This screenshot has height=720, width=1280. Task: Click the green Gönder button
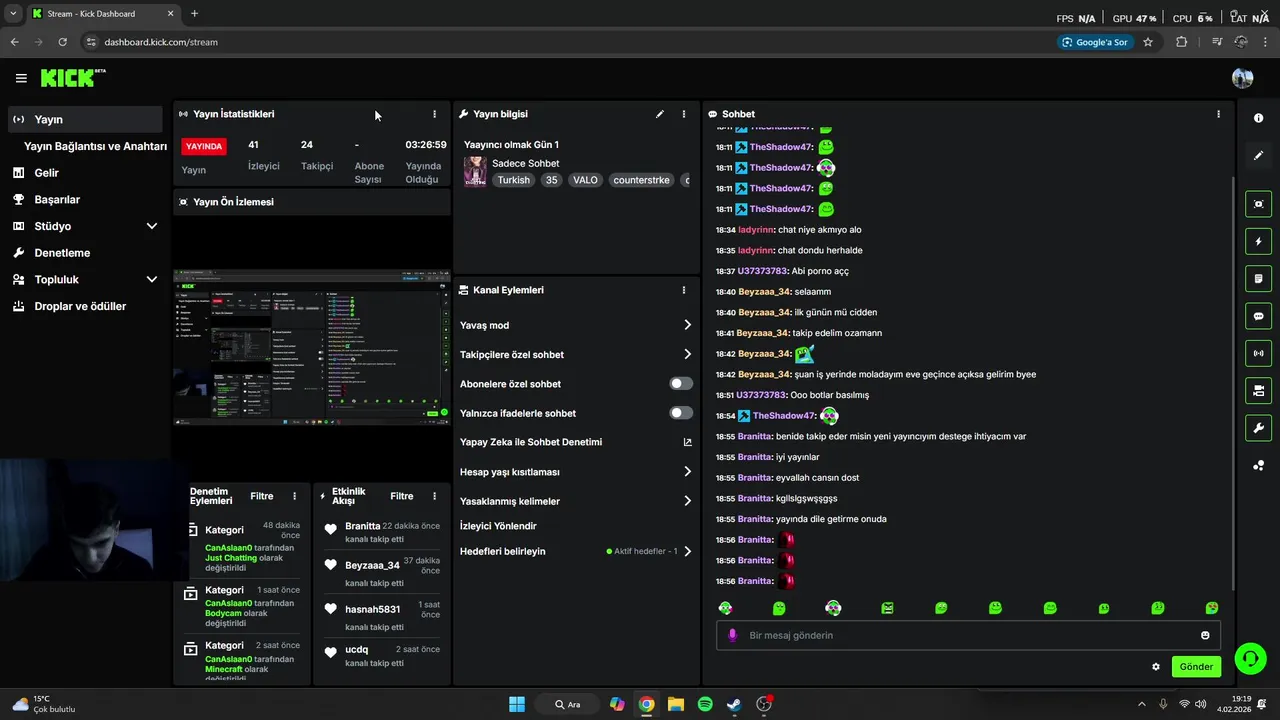tap(1196, 667)
